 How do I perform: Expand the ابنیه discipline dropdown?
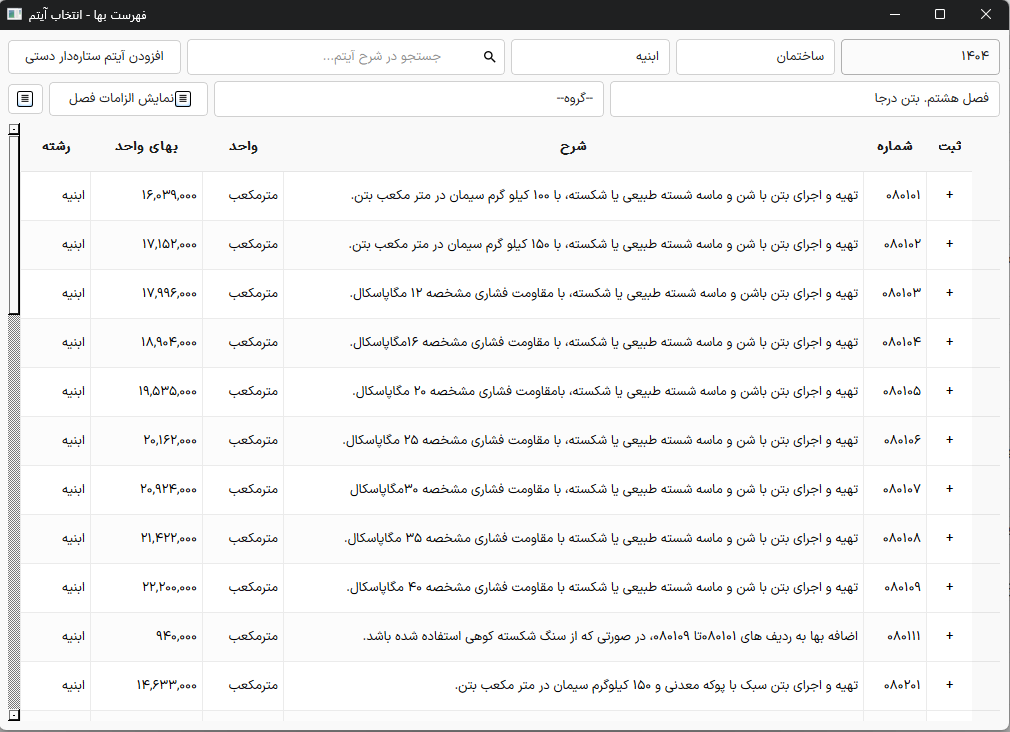coord(591,57)
